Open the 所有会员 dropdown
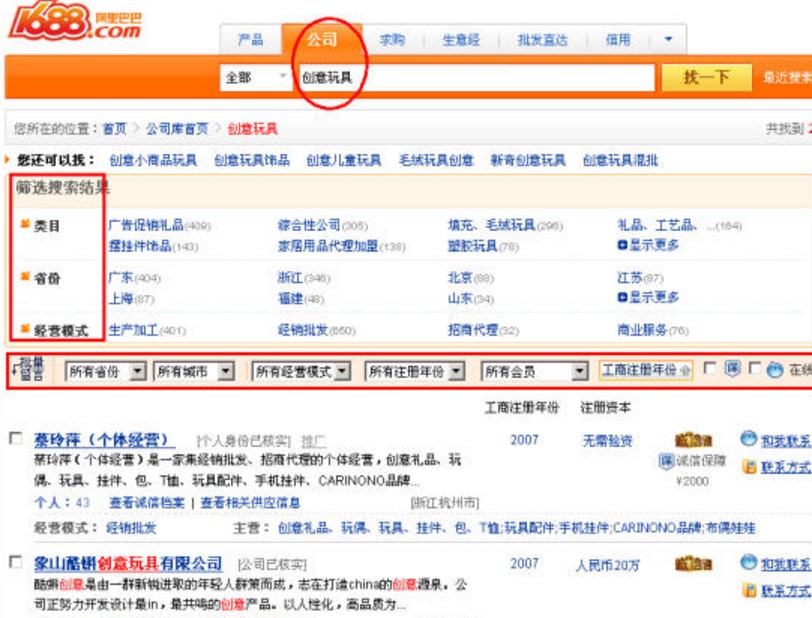The width and height of the screenshot is (812, 618). 534,371
